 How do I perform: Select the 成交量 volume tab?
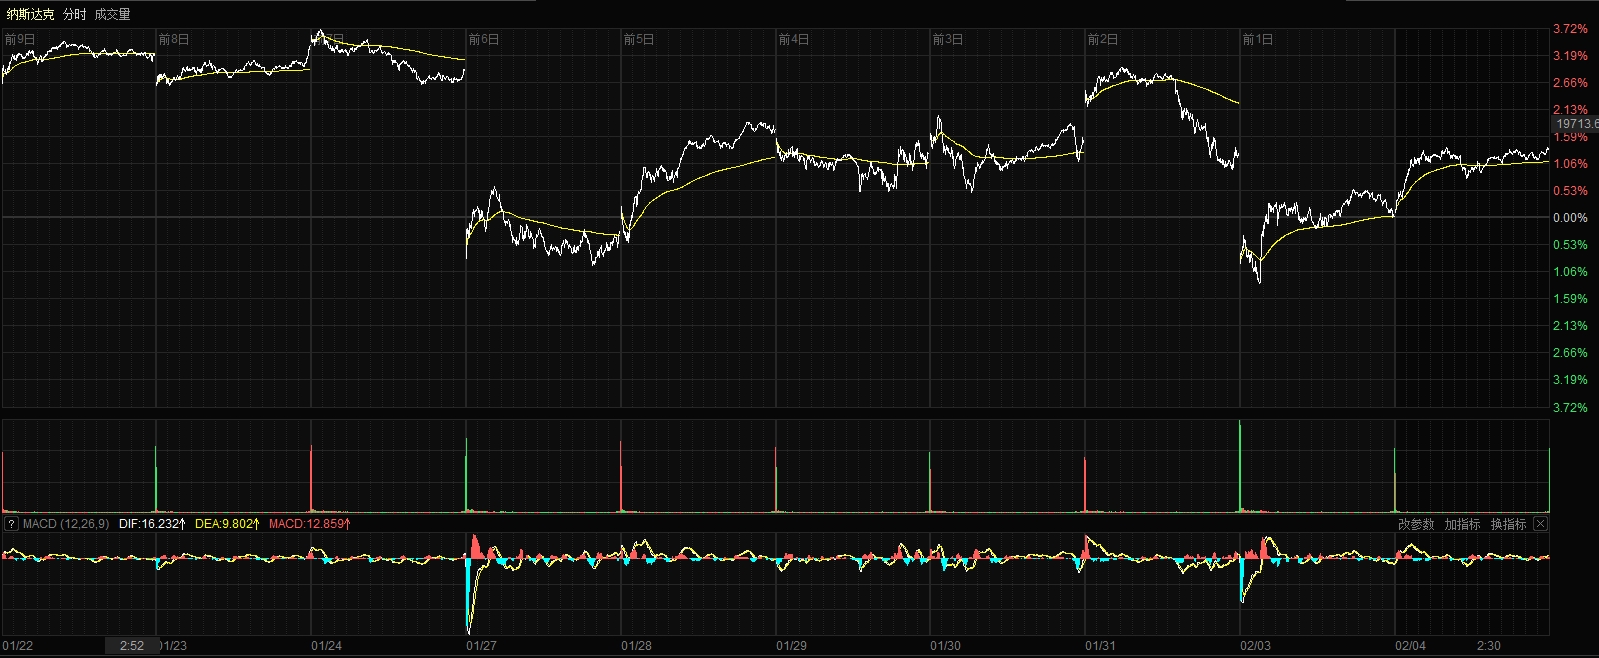coord(112,14)
